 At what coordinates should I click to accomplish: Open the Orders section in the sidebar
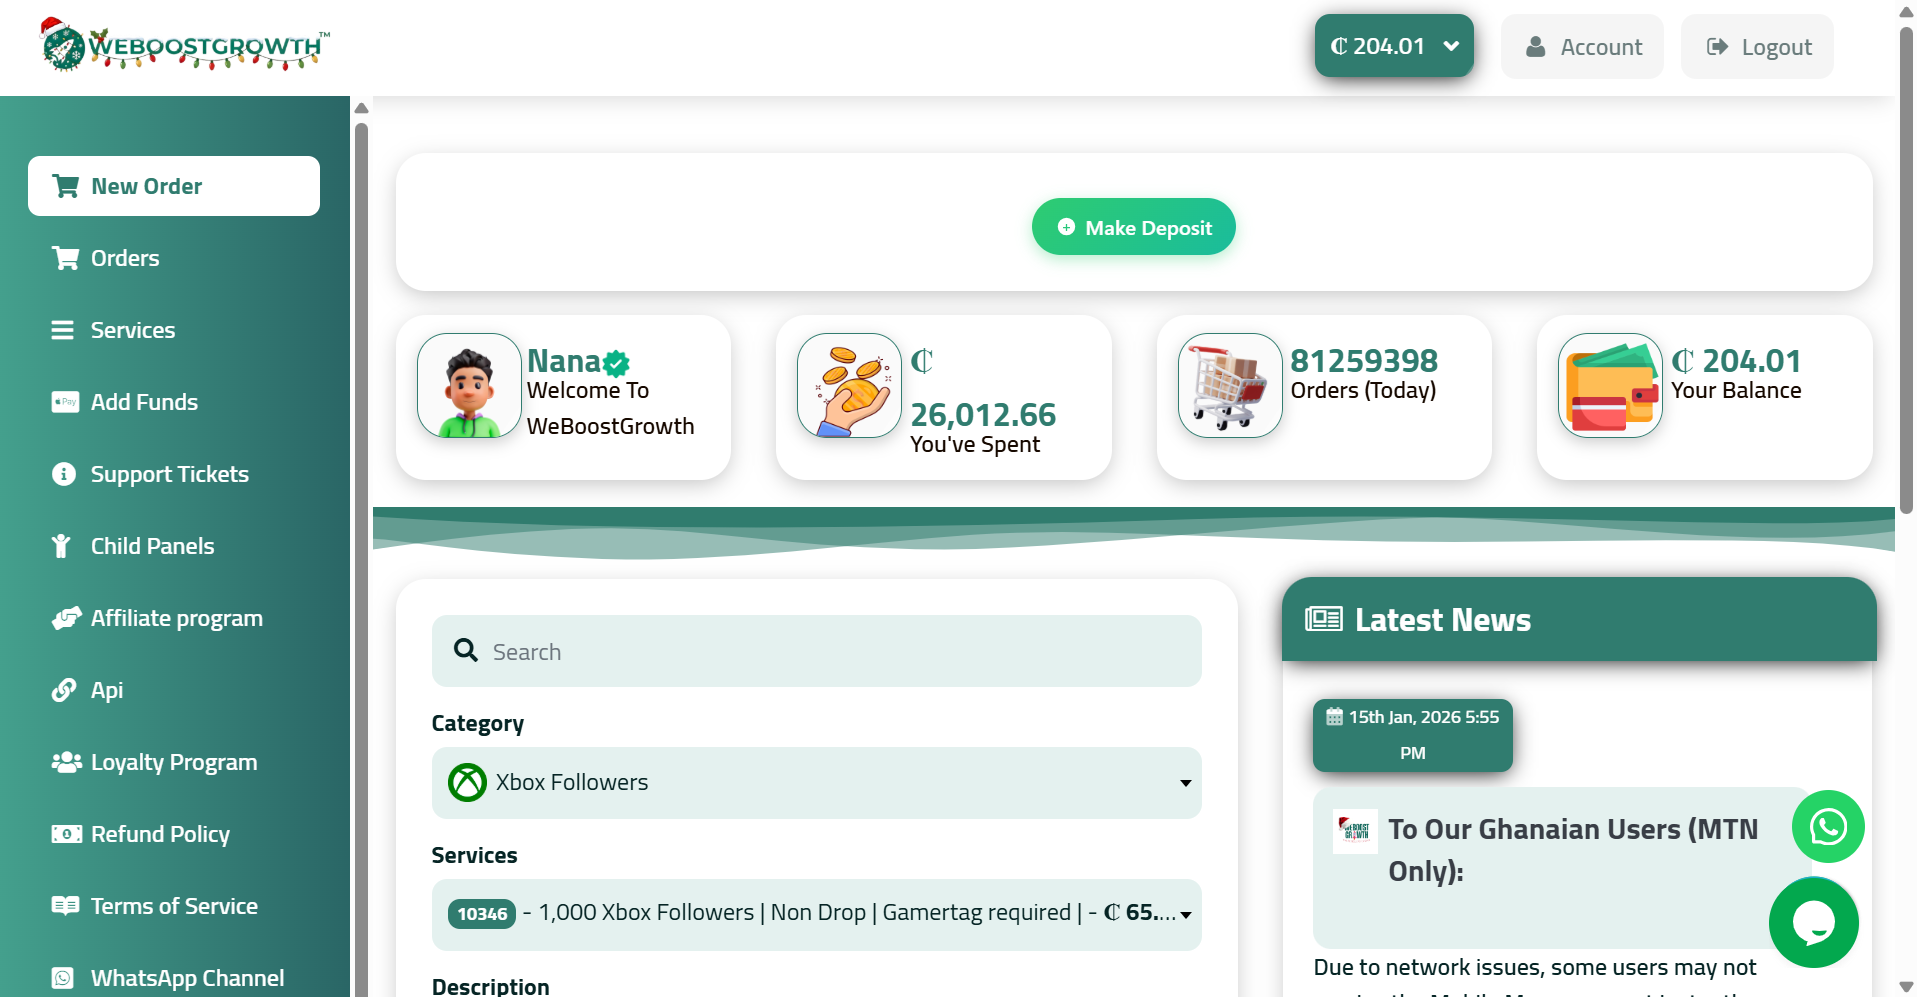pyautogui.click(x=65, y=257)
